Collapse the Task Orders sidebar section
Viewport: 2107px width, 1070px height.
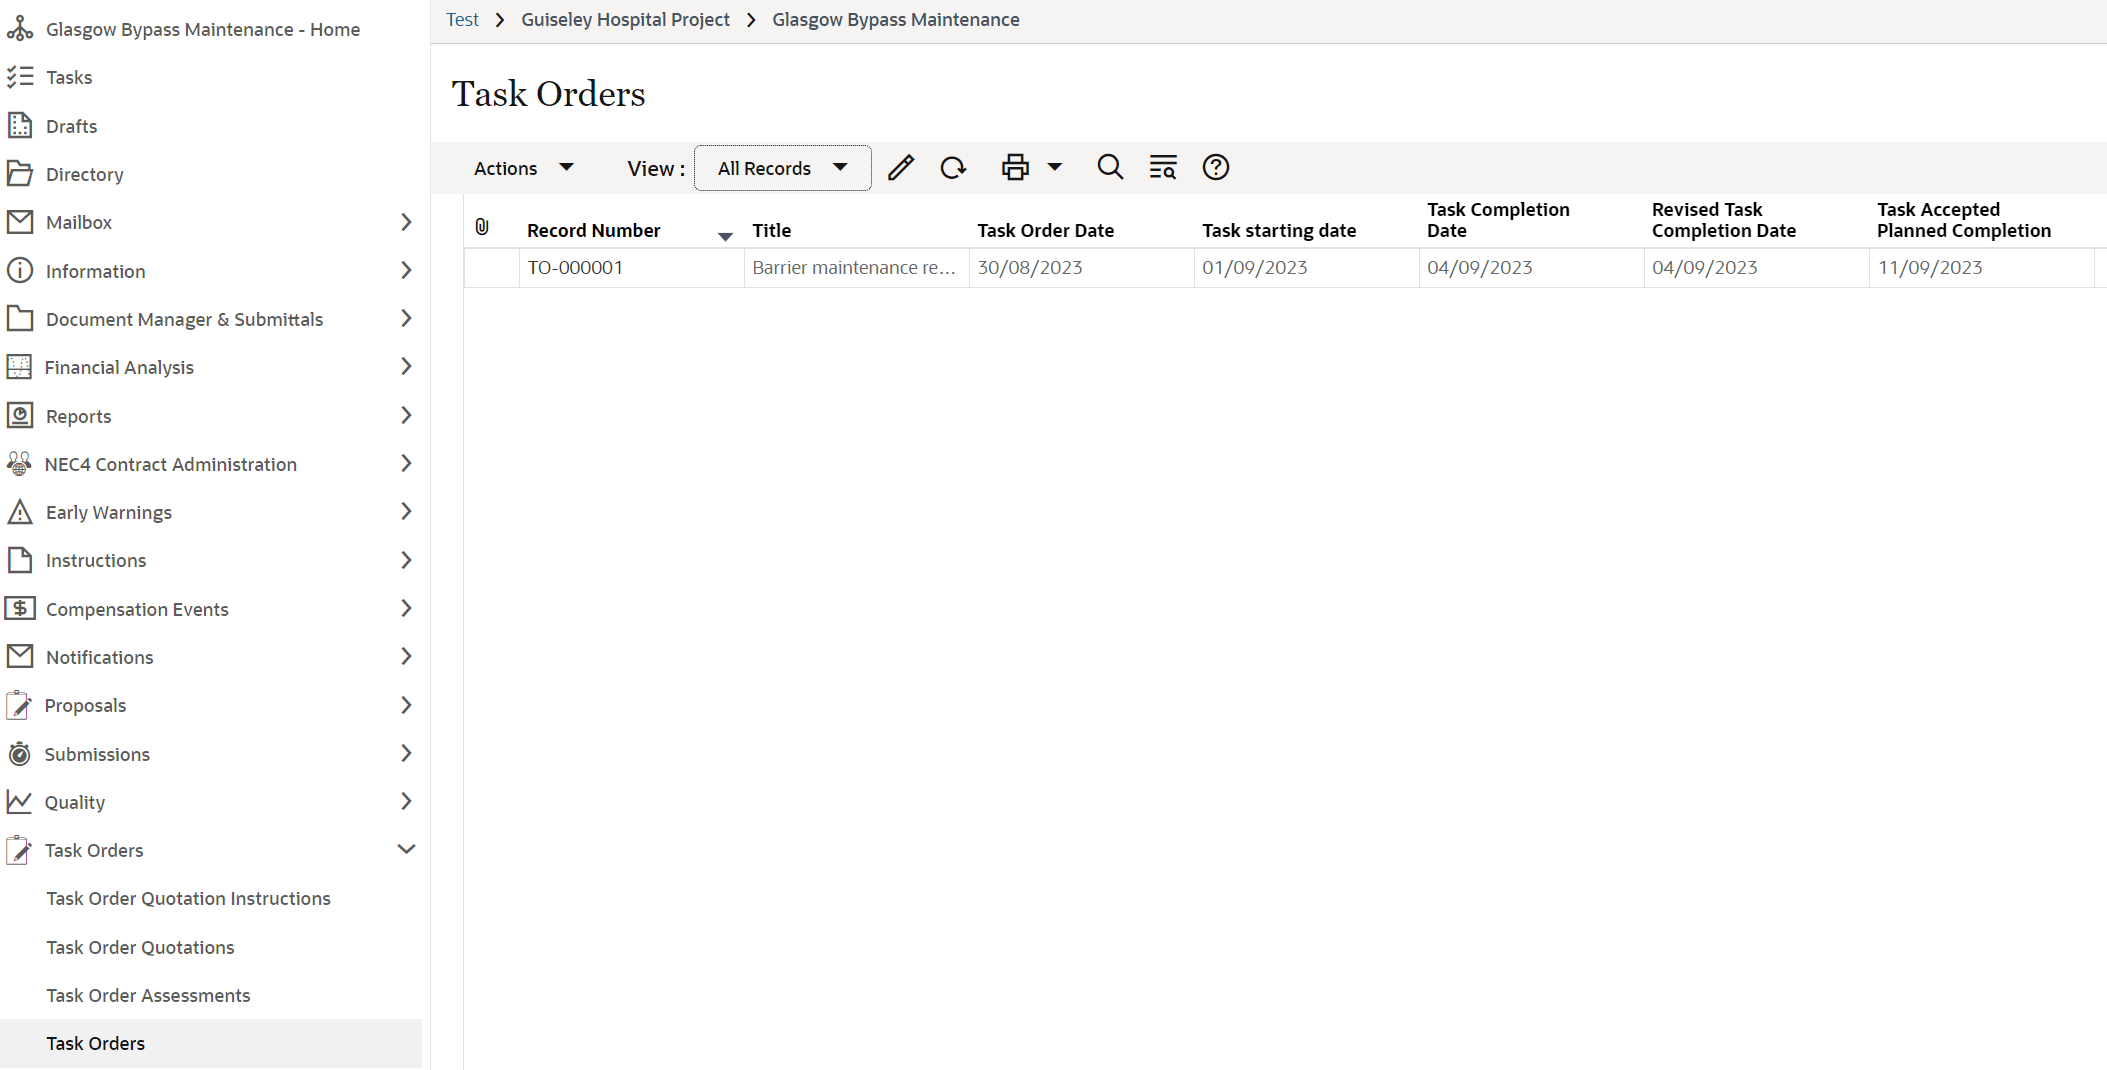pyautogui.click(x=406, y=848)
